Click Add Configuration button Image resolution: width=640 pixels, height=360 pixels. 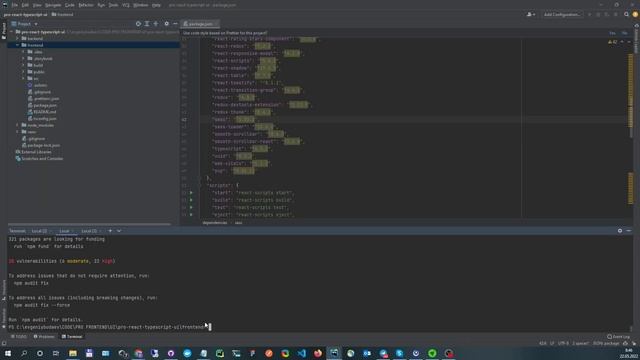(x=562, y=14)
